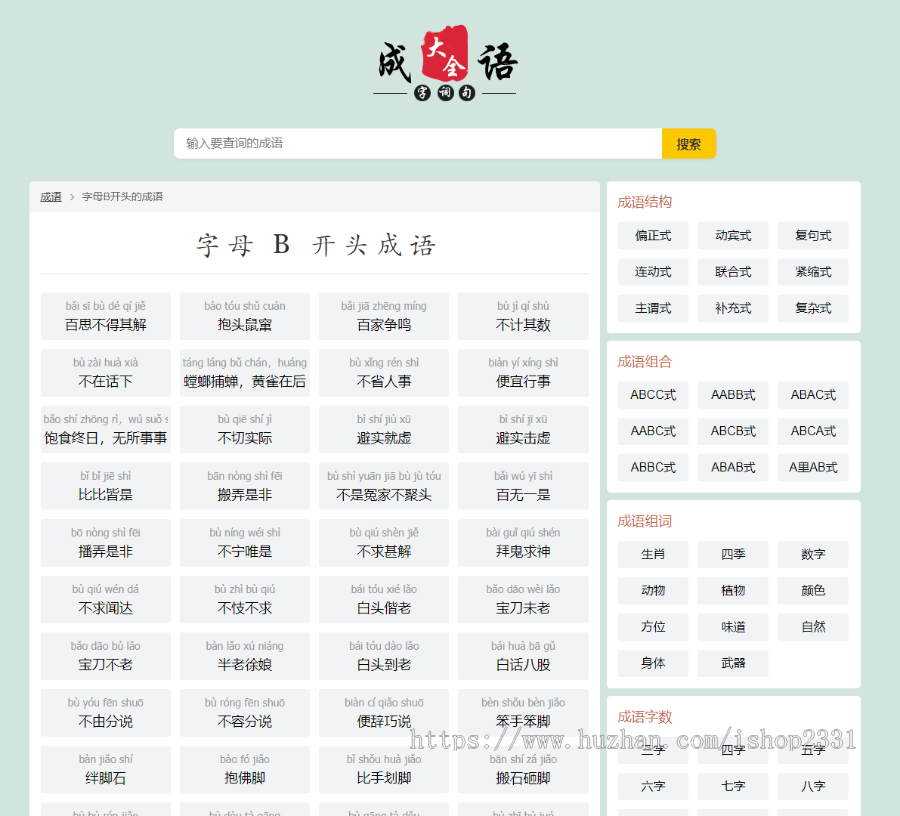Select 连动式 idiom structure
This screenshot has width=900, height=816.
pos(653,272)
